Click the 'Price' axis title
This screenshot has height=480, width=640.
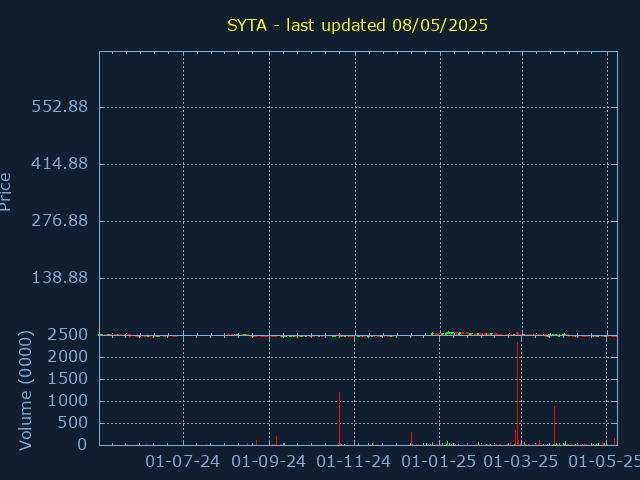[5, 192]
